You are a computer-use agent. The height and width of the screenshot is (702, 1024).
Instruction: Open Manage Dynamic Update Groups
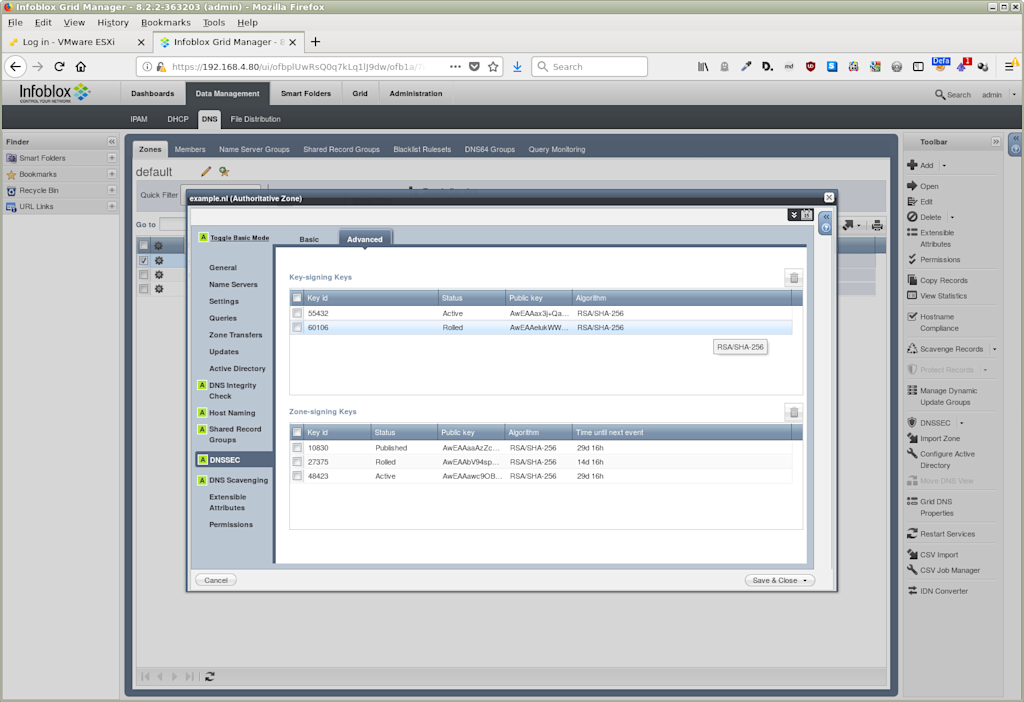coord(948,396)
